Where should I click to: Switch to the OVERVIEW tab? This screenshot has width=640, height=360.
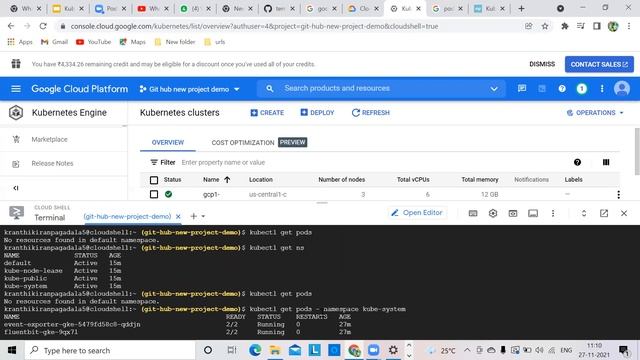click(x=168, y=142)
